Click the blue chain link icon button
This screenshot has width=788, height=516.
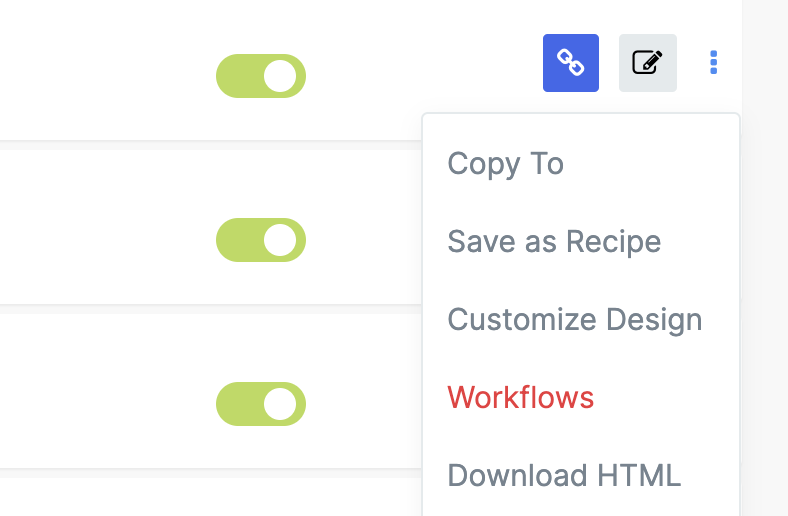point(571,63)
